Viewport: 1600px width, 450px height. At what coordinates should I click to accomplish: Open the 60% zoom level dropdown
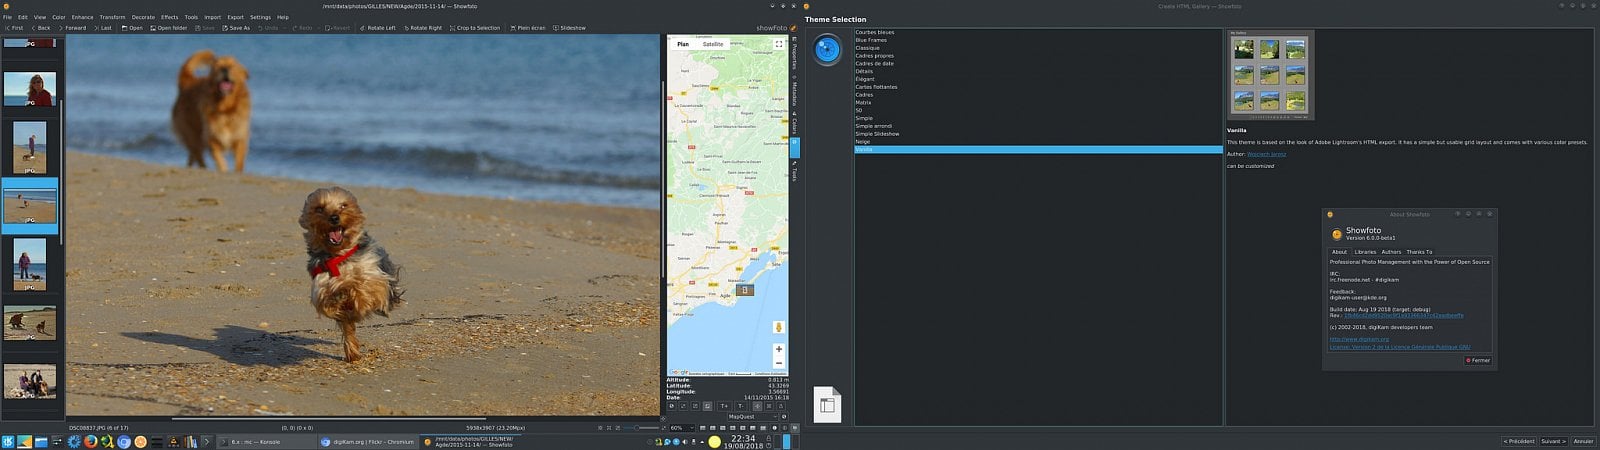coord(681,428)
